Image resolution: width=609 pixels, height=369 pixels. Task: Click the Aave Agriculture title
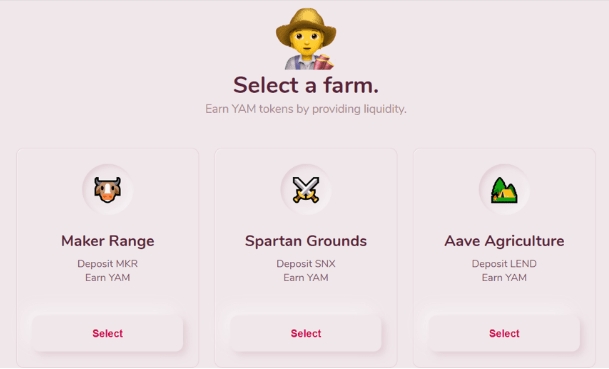click(x=504, y=241)
